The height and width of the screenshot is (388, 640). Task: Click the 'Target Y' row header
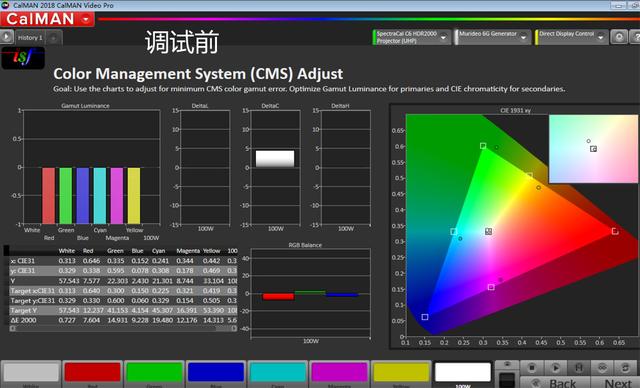[24, 310]
